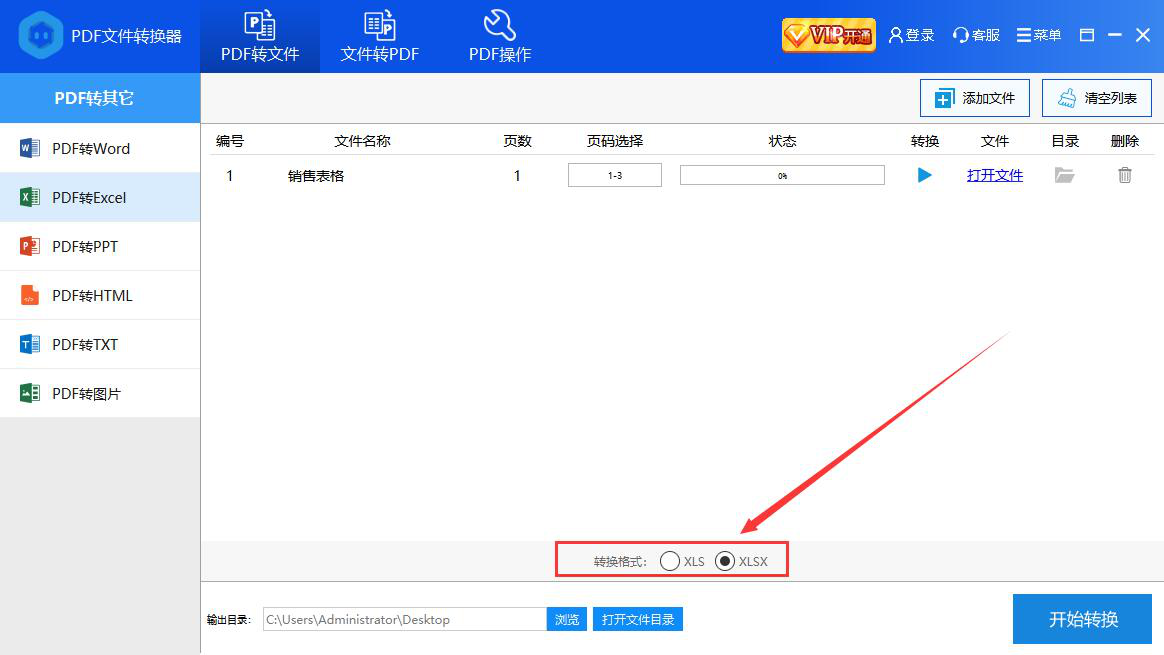Click the Word icon beside PDF转Word
Screen dimensions: 1164x655
click(x=30, y=148)
